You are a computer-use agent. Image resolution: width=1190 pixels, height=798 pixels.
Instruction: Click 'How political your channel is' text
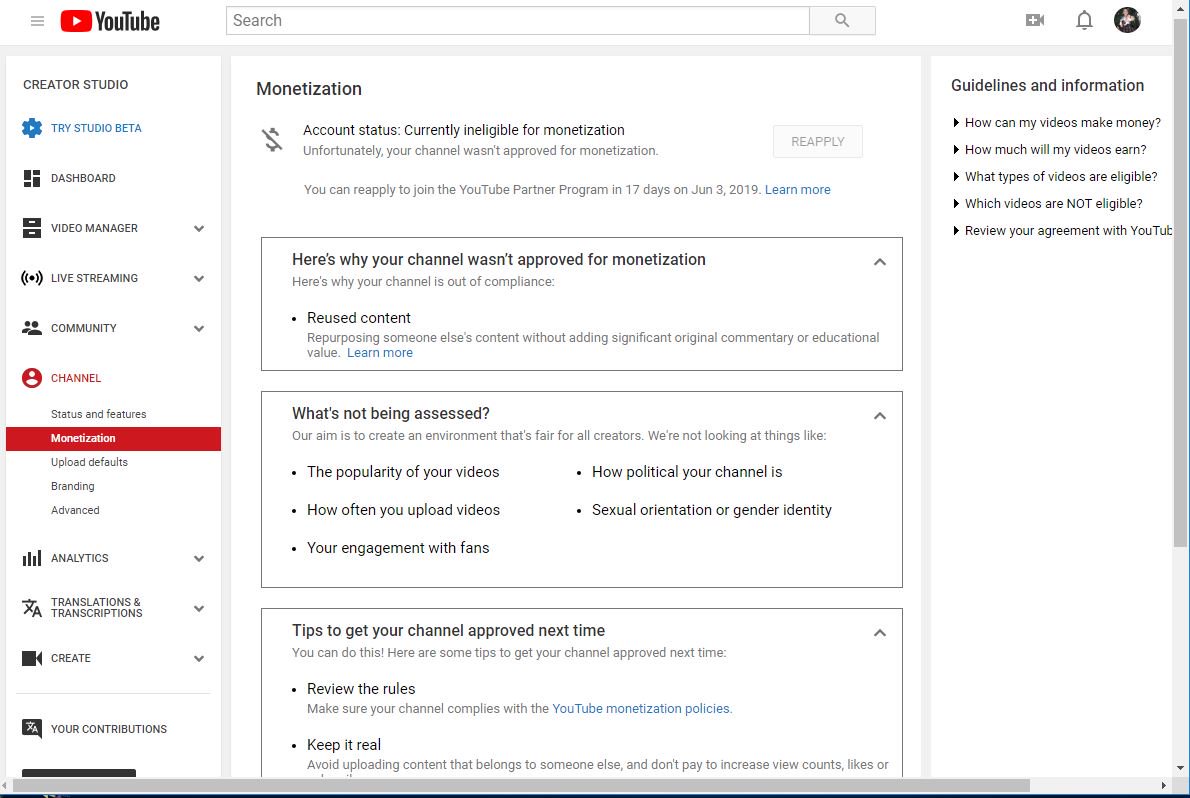(x=687, y=472)
